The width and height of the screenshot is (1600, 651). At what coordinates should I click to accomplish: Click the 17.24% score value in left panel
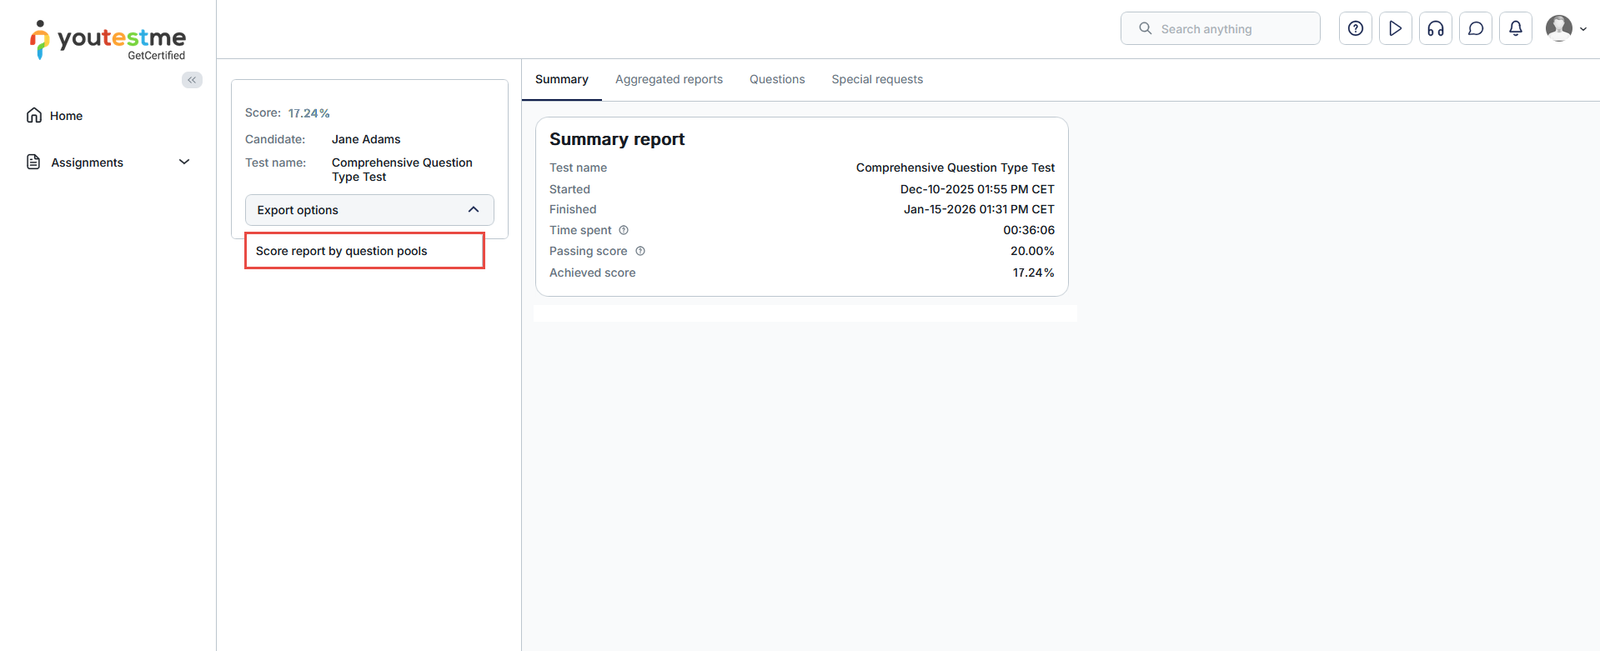click(309, 113)
